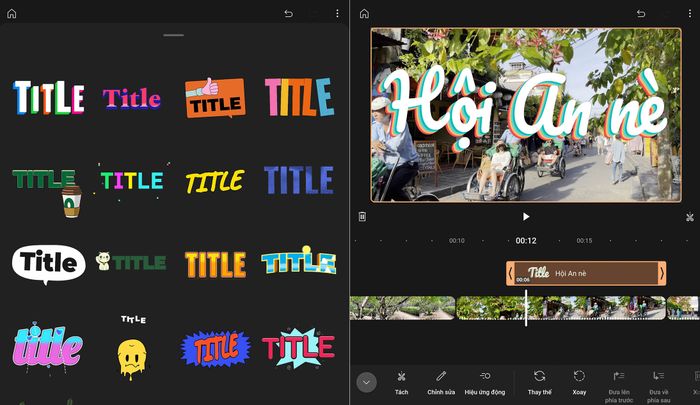Collapse the bottom toolbar with the down chevron
Viewport: 700px width, 405px height.
(367, 382)
